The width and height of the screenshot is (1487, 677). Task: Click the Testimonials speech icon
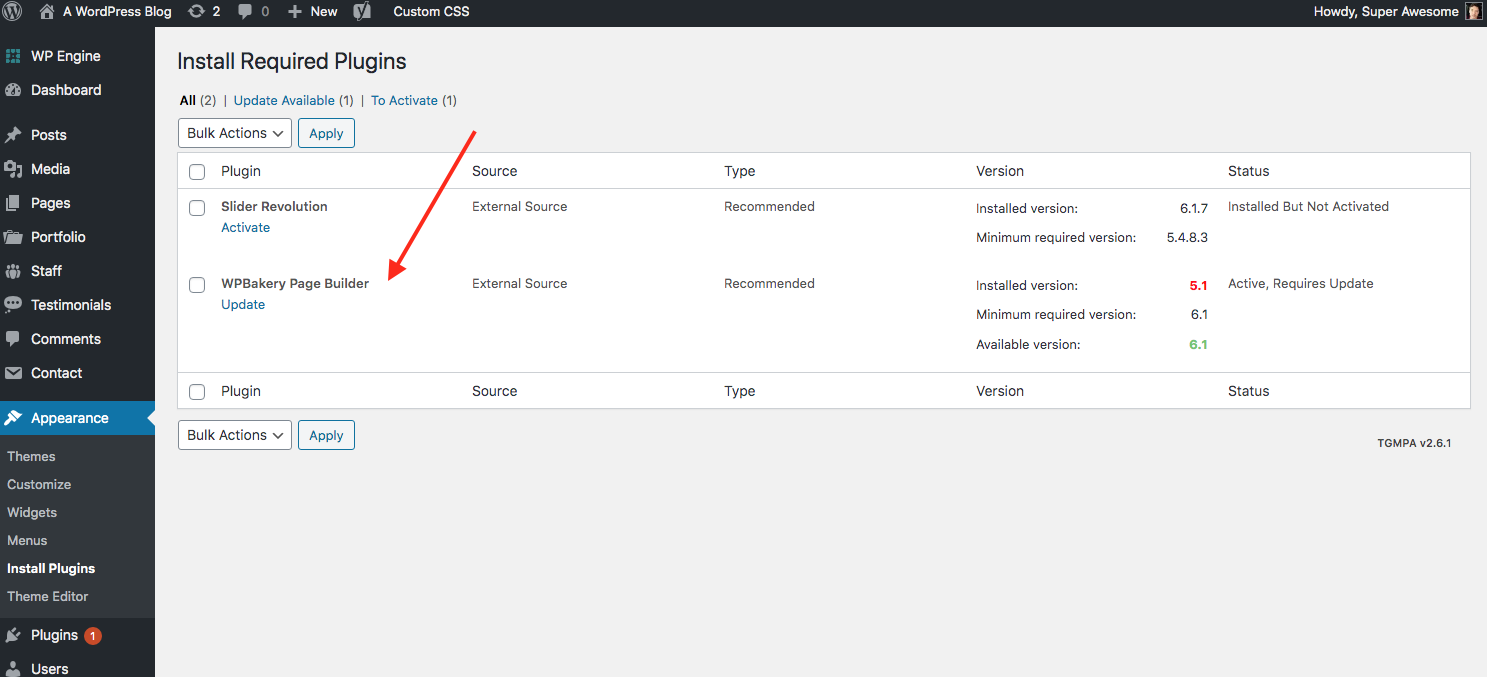click(x=13, y=305)
